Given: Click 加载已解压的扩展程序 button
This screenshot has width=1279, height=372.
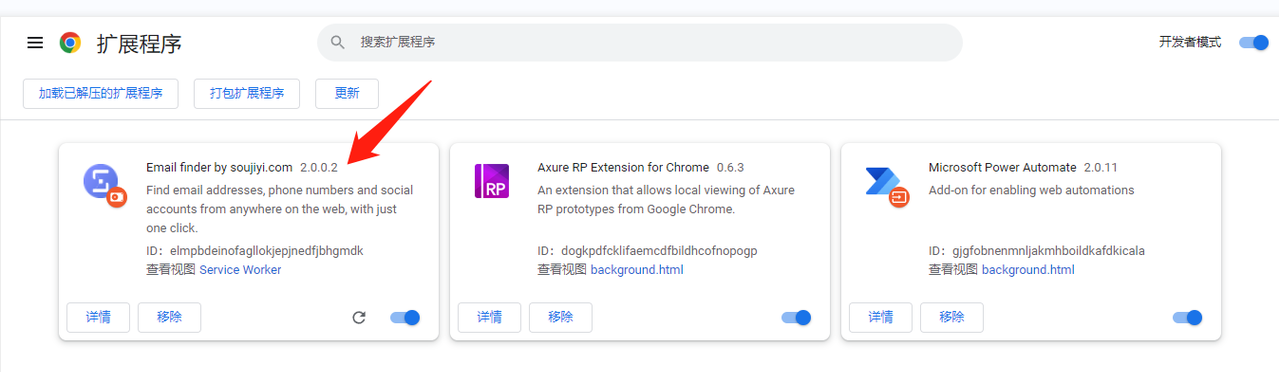Looking at the screenshot, I should click(x=100, y=93).
